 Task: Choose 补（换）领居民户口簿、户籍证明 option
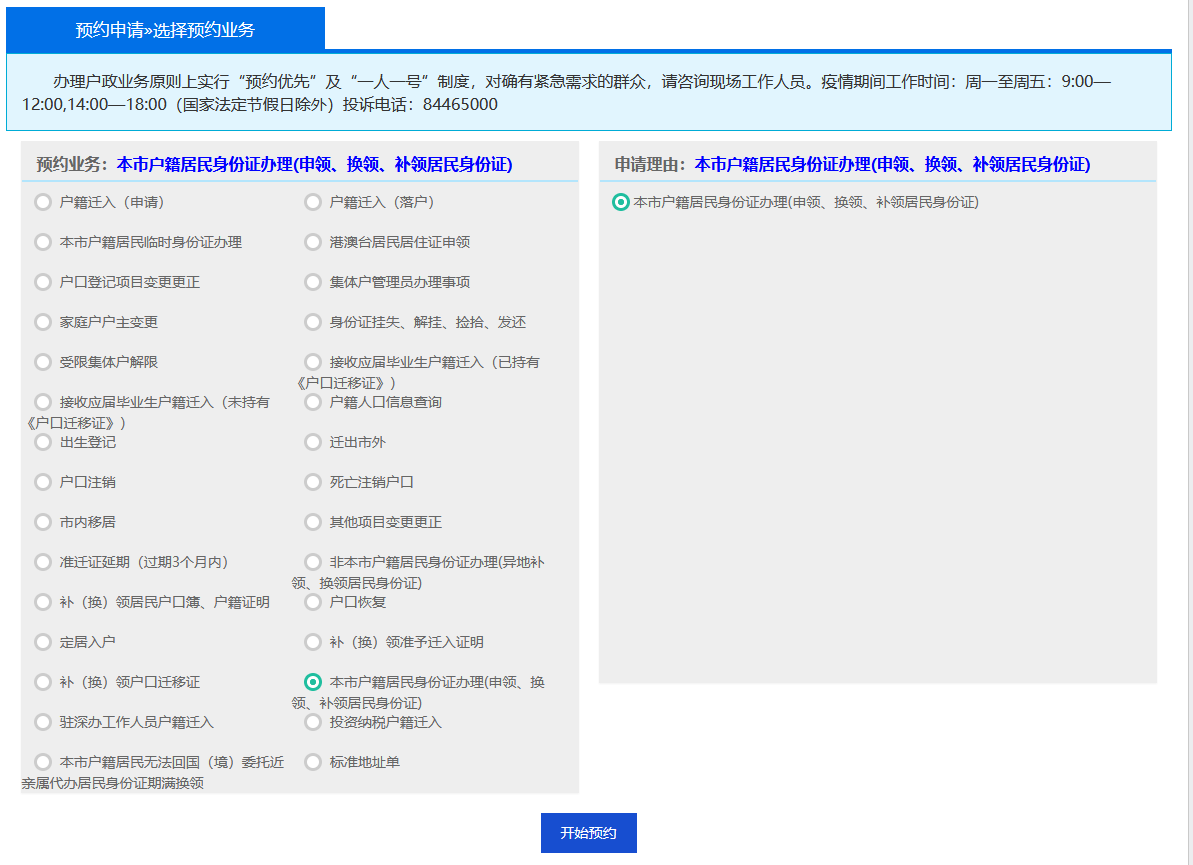point(43,603)
